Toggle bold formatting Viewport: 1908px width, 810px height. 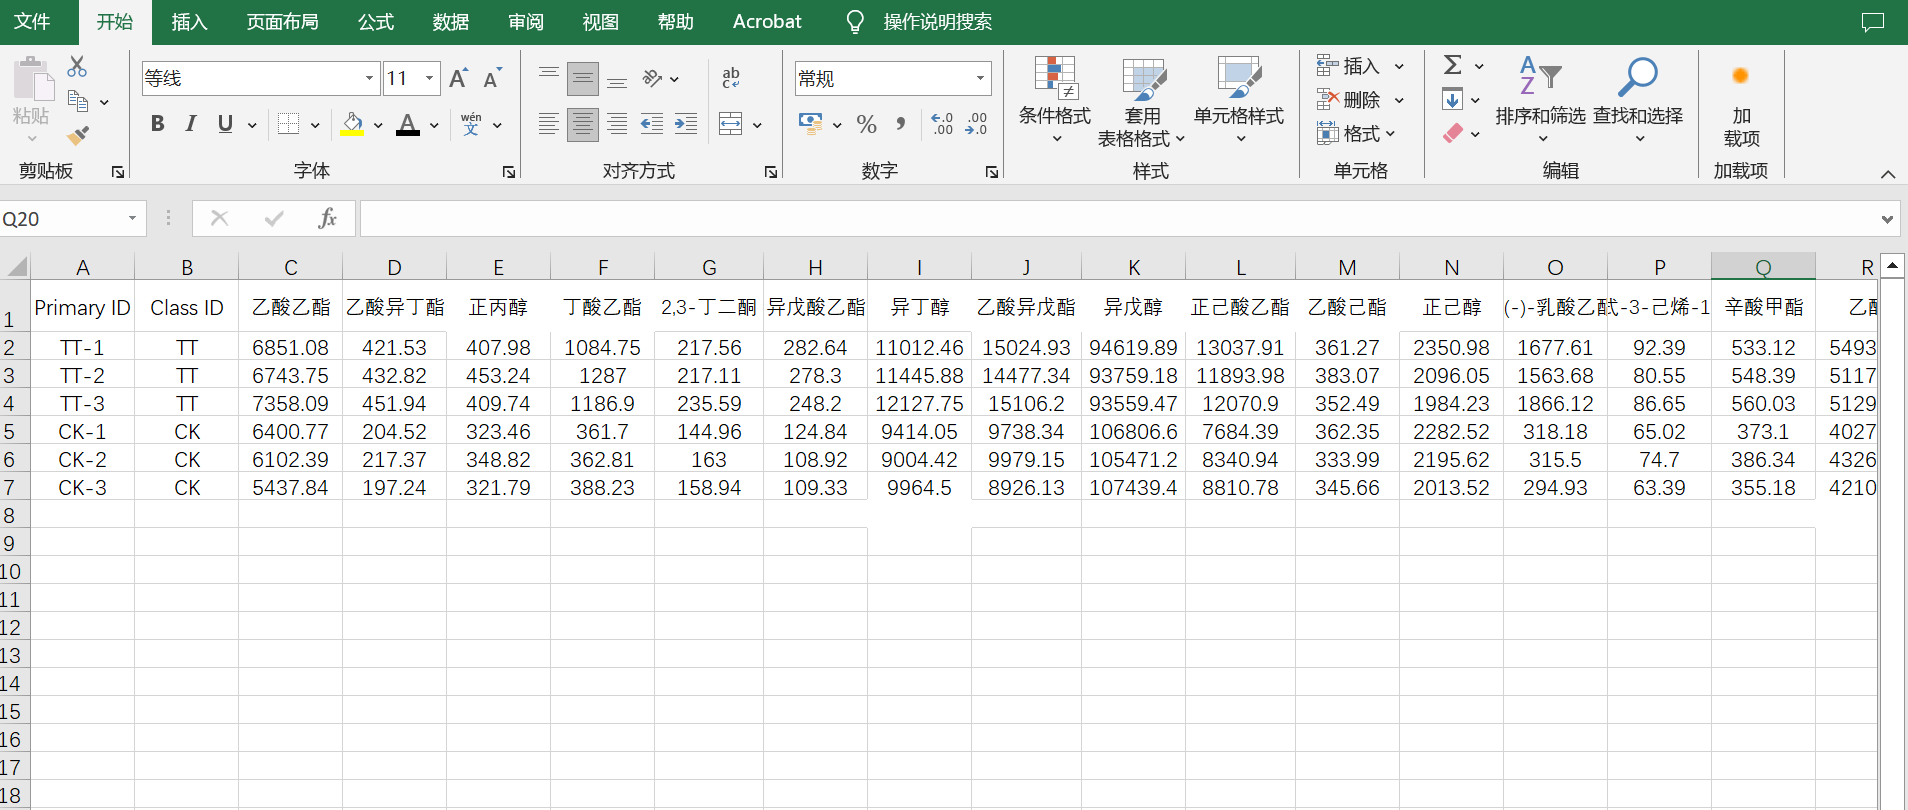157,124
